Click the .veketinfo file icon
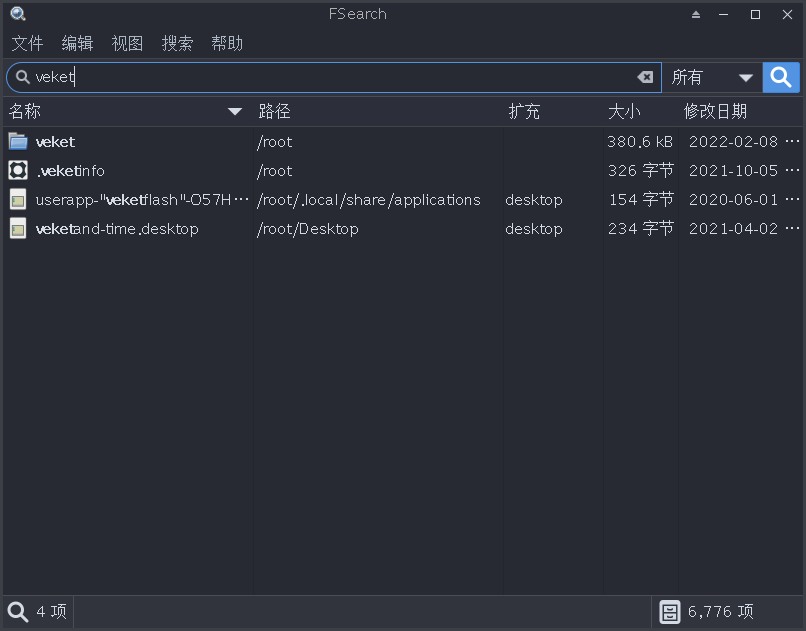 tap(18, 170)
